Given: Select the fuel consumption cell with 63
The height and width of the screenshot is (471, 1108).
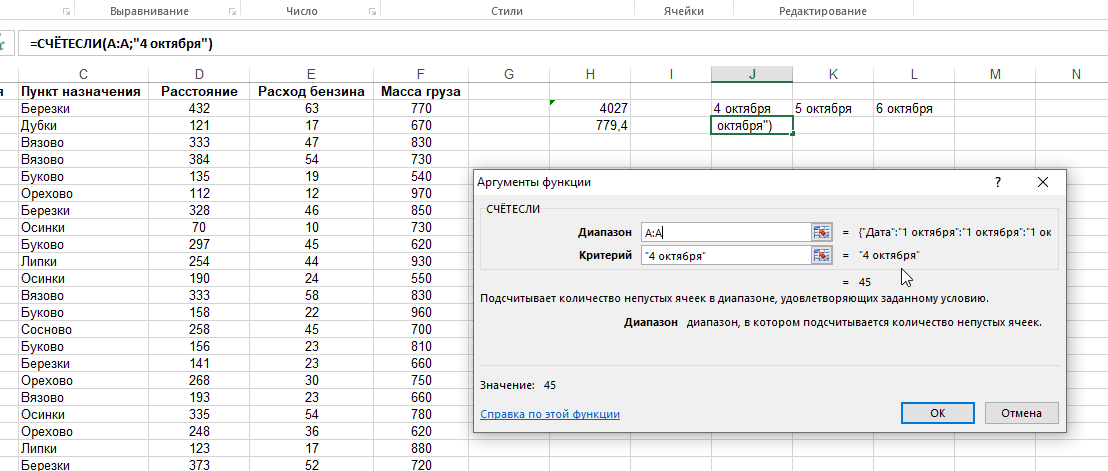Looking at the screenshot, I should click(312, 109).
